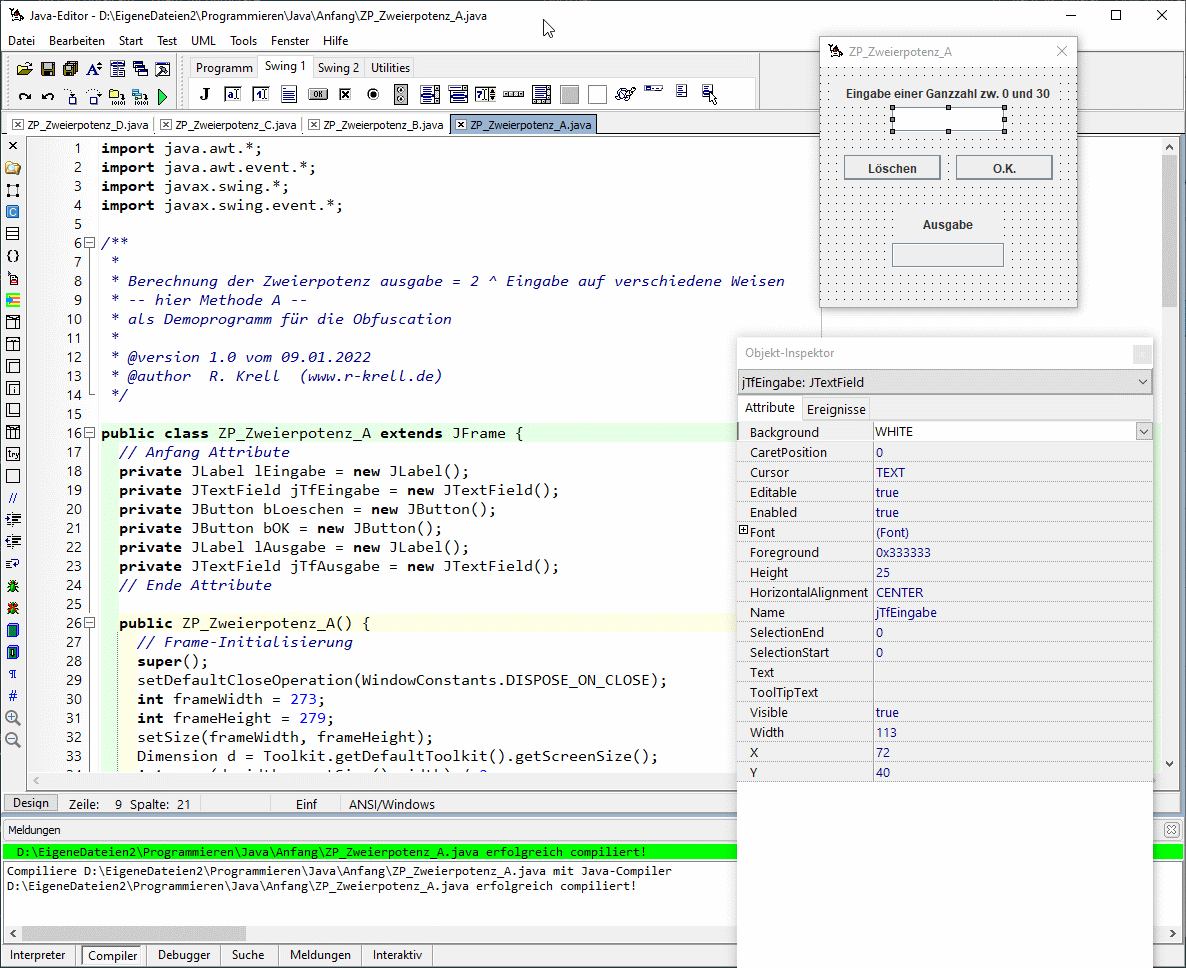Open the UML menu
This screenshot has height=968, width=1186.
(203, 41)
